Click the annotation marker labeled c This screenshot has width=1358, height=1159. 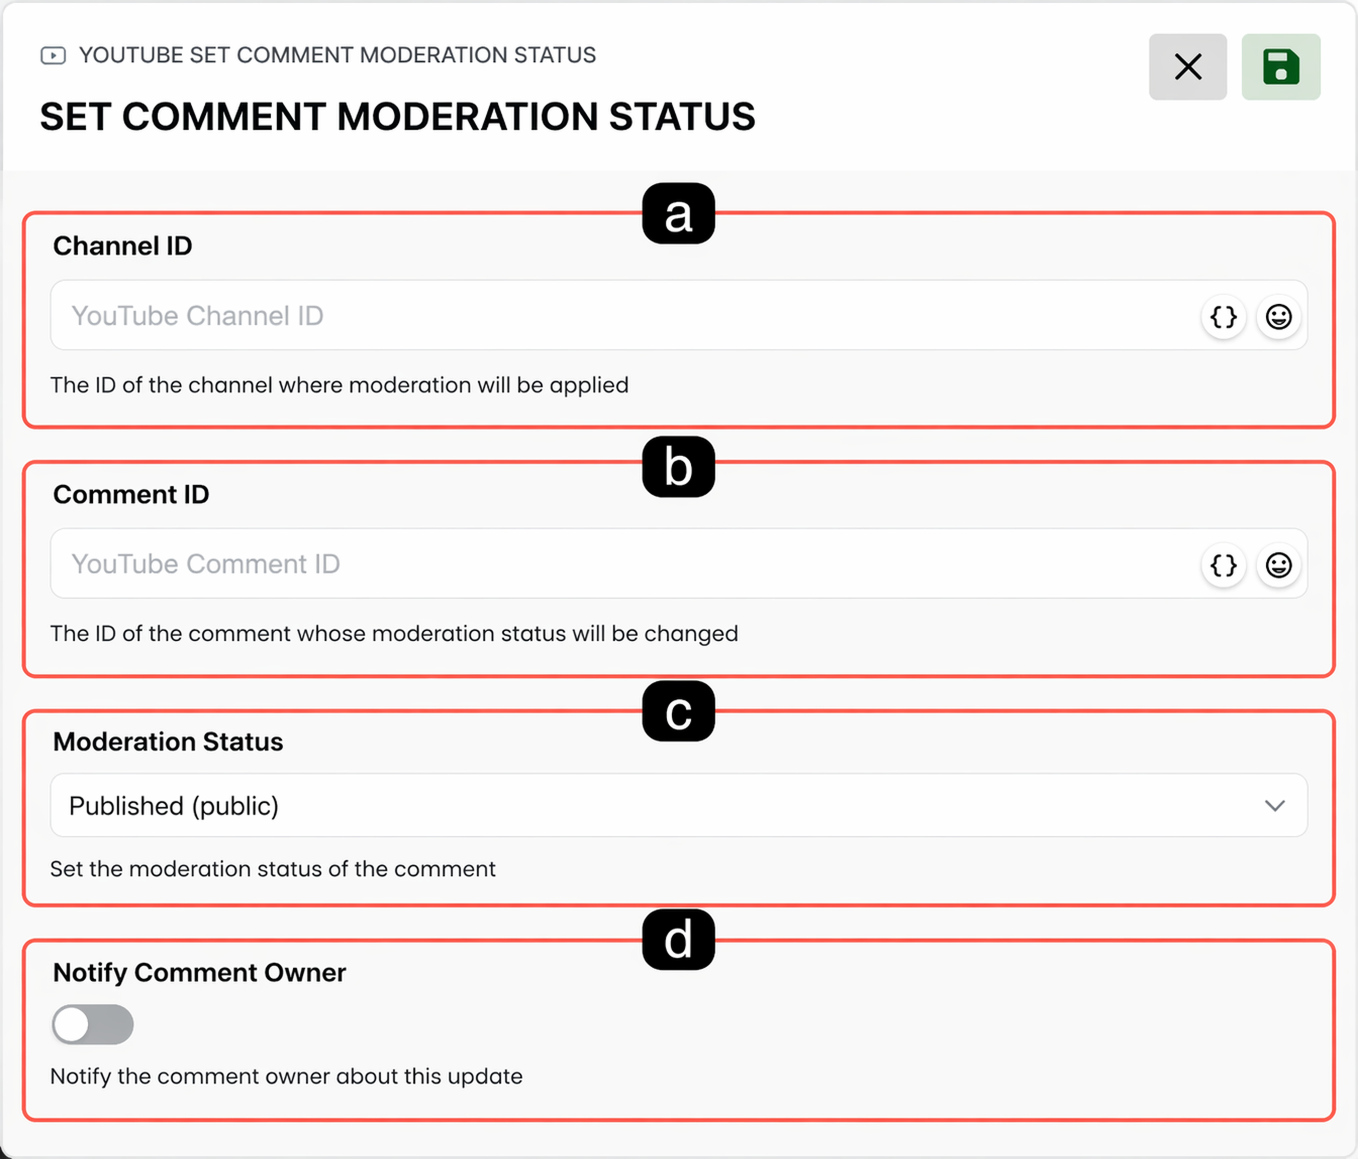pyautogui.click(x=679, y=711)
